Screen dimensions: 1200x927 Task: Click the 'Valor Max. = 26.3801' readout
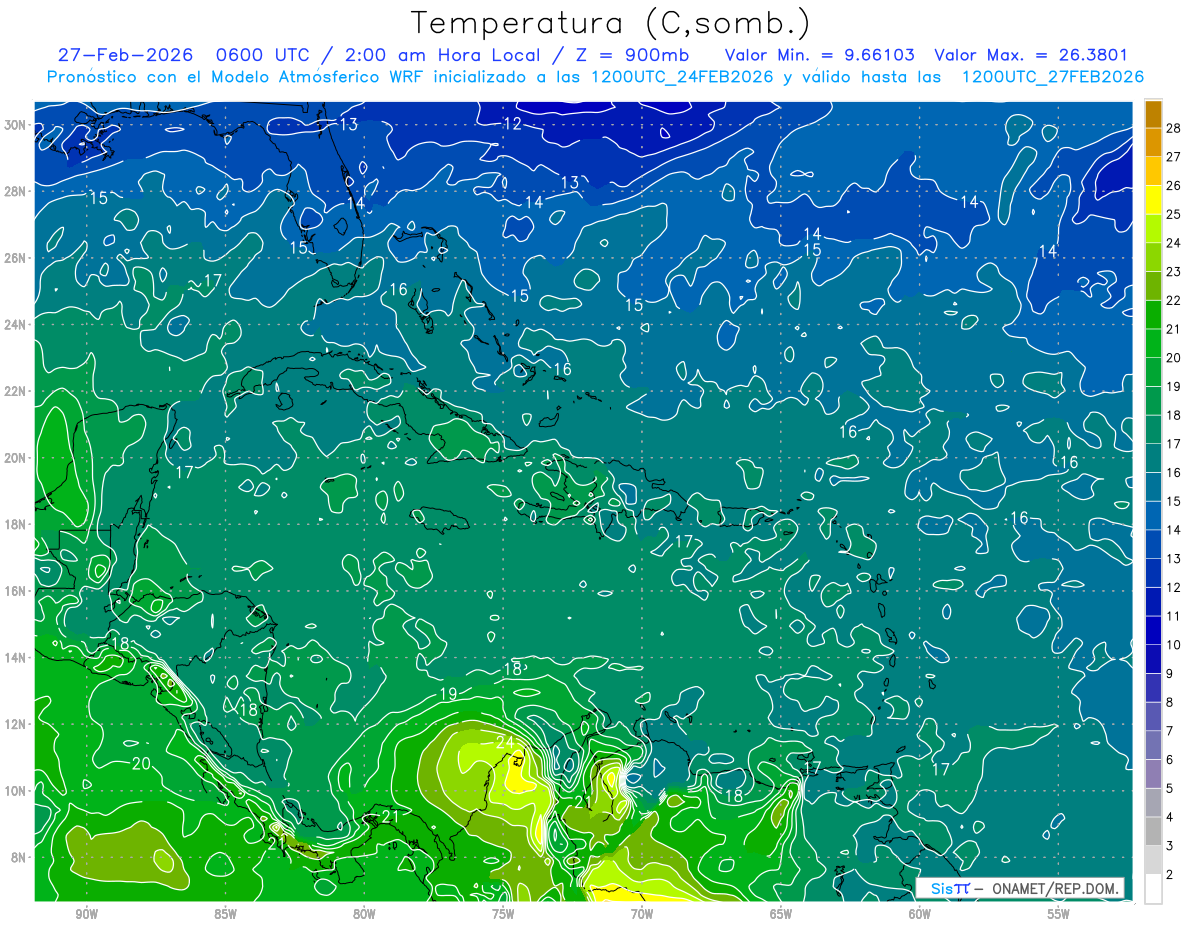(1031, 55)
